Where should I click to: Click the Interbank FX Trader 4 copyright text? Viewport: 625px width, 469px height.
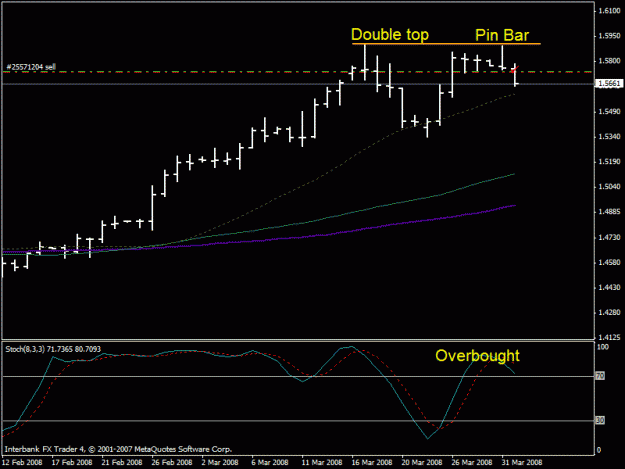click(x=118, y=449)
